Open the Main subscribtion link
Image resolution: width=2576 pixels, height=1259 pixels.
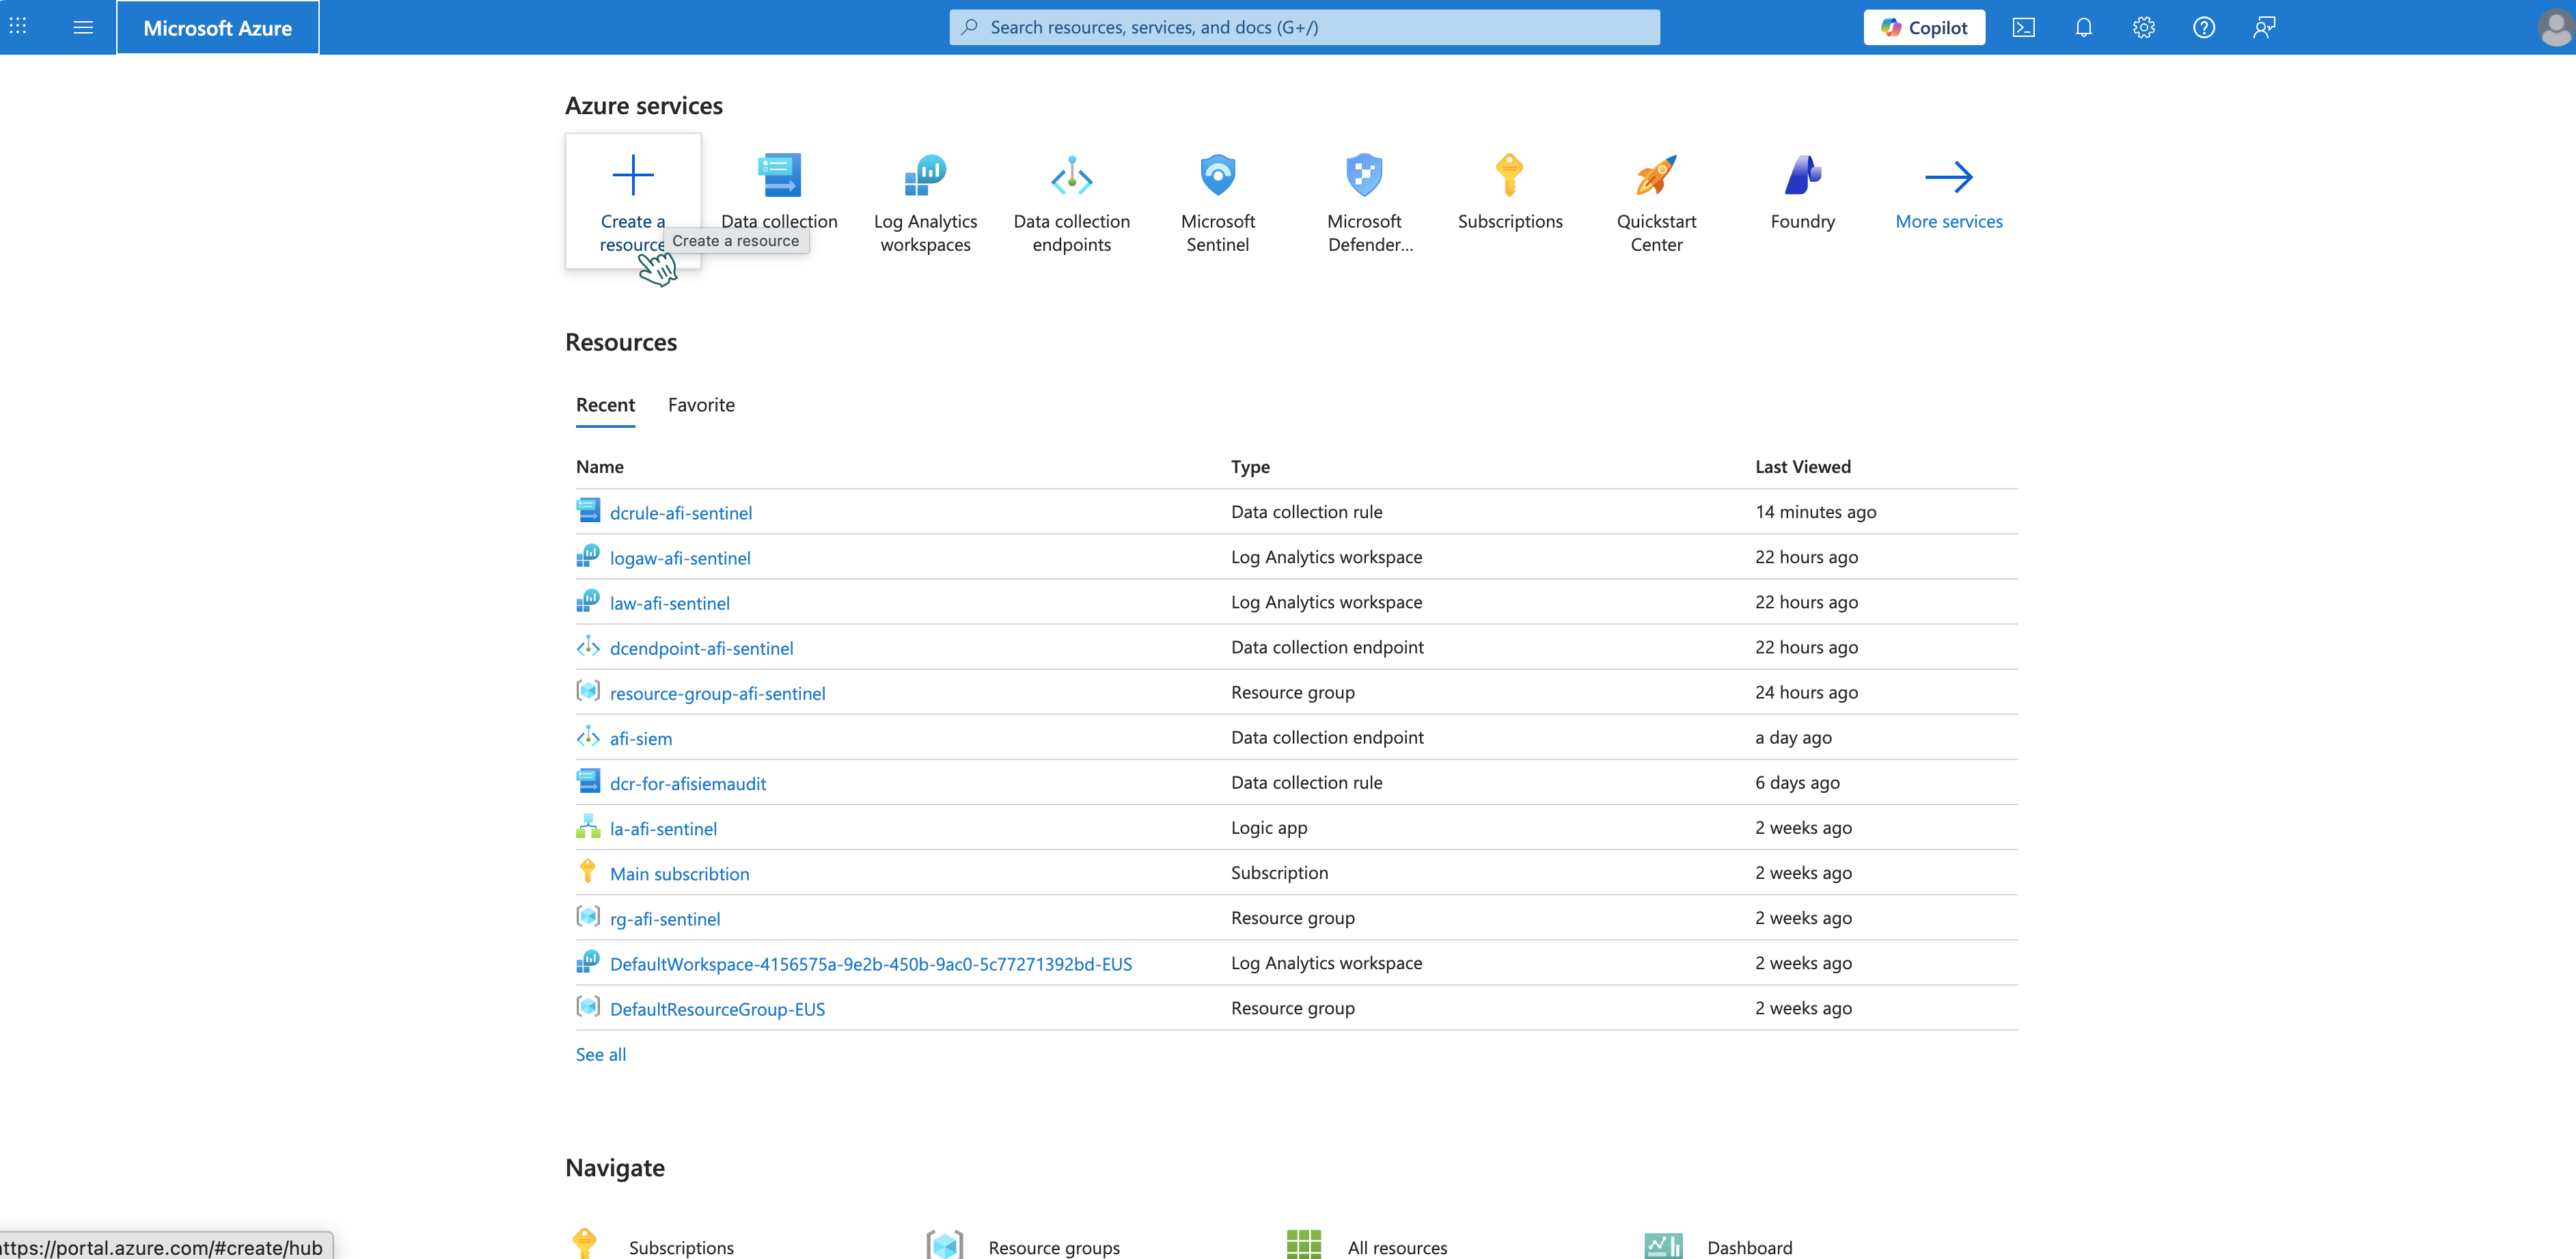(680, 873)
